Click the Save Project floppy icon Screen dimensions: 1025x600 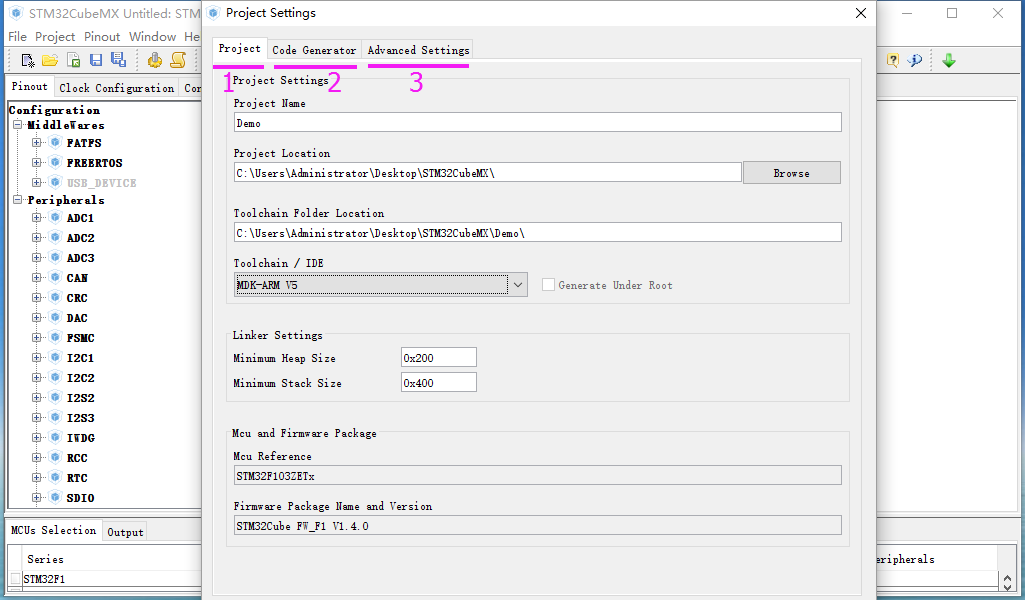click(x=96, y=61)
